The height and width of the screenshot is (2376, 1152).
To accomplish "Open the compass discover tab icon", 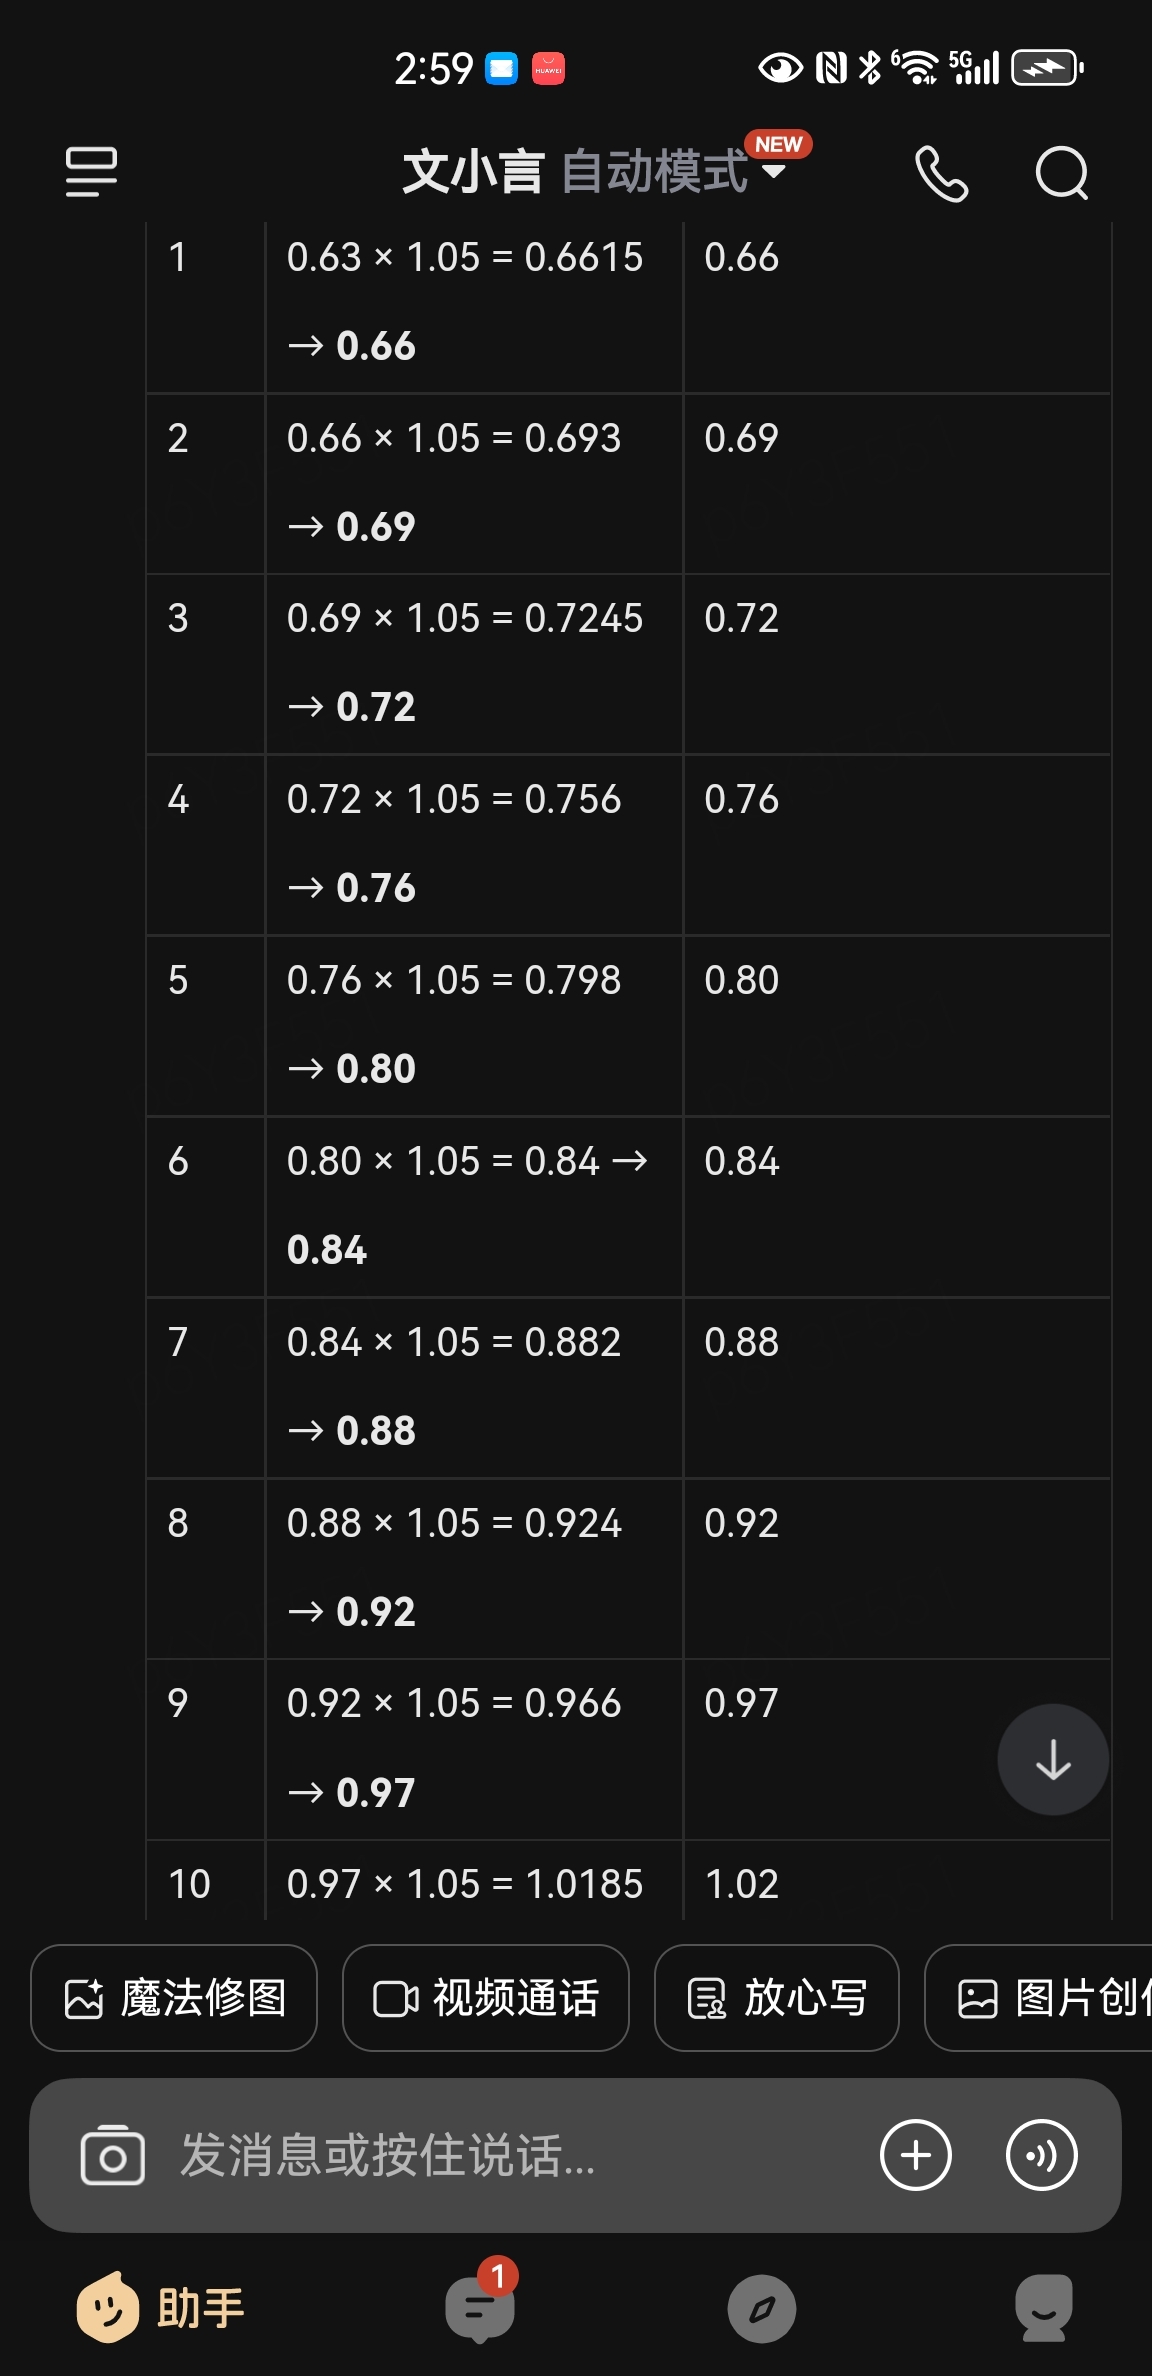I will click(x=761, y=2309).
